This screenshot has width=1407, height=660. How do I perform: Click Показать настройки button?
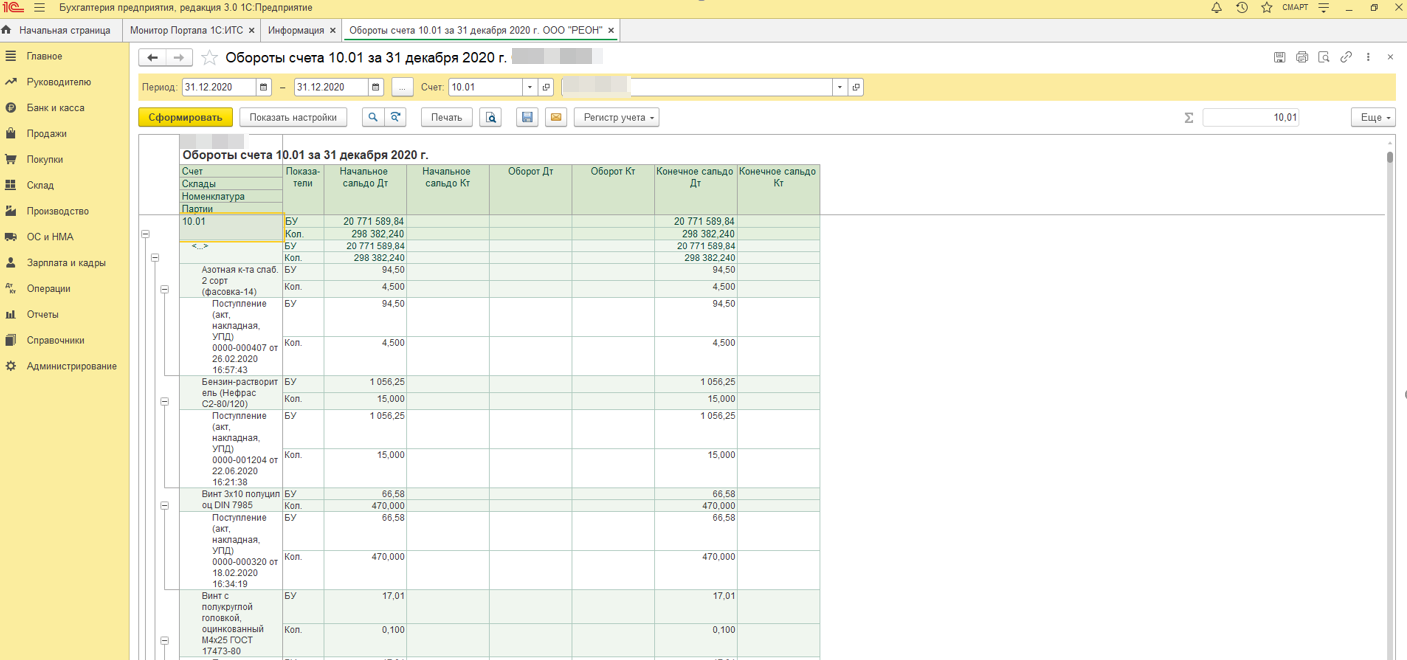tap(293, 118)
